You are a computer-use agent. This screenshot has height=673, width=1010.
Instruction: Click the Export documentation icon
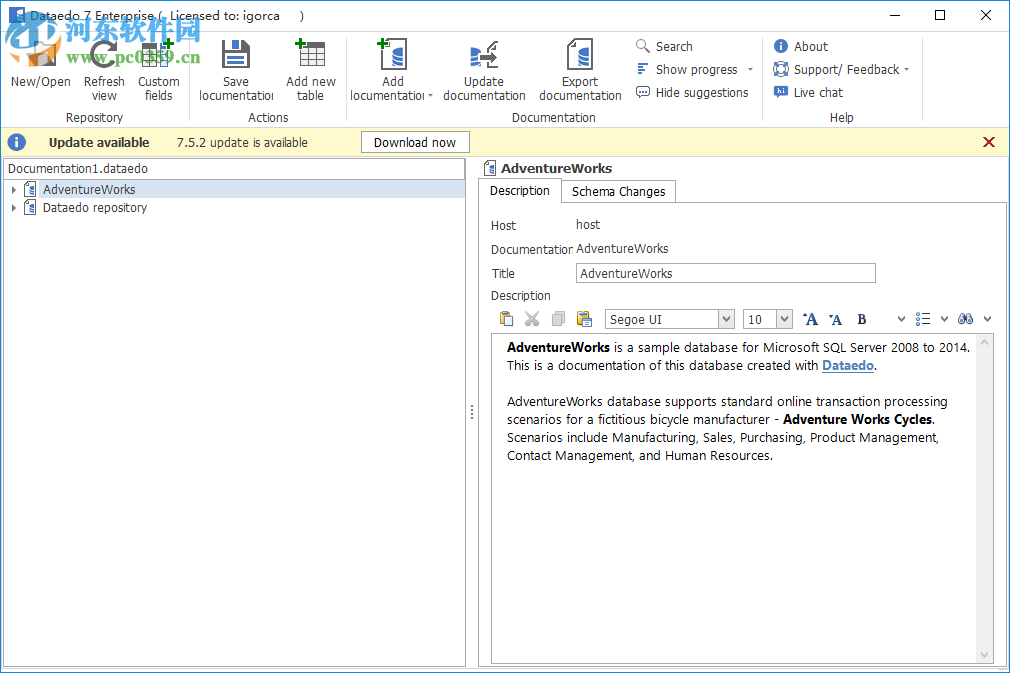(580, 55)
